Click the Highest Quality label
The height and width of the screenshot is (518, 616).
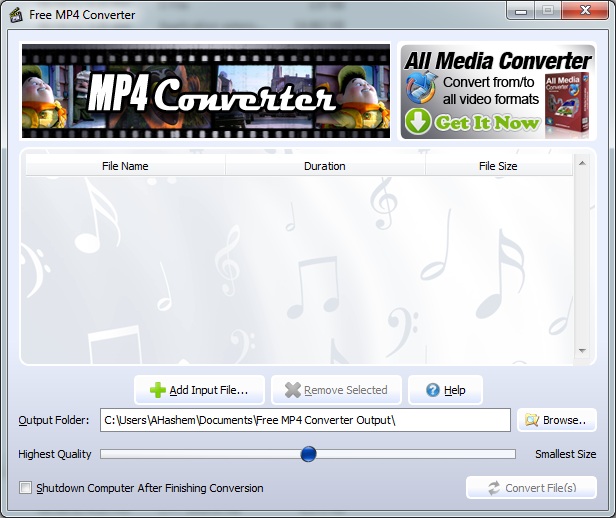point(55,454)
